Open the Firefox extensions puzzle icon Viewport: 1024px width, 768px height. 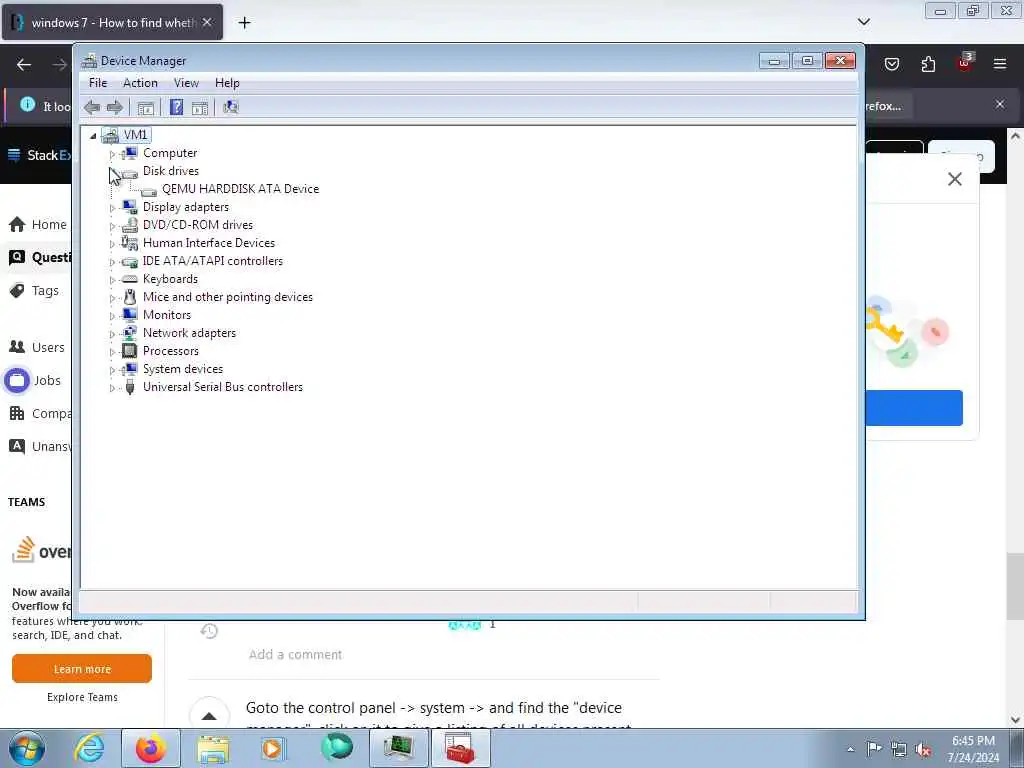[x=928, y=64]
